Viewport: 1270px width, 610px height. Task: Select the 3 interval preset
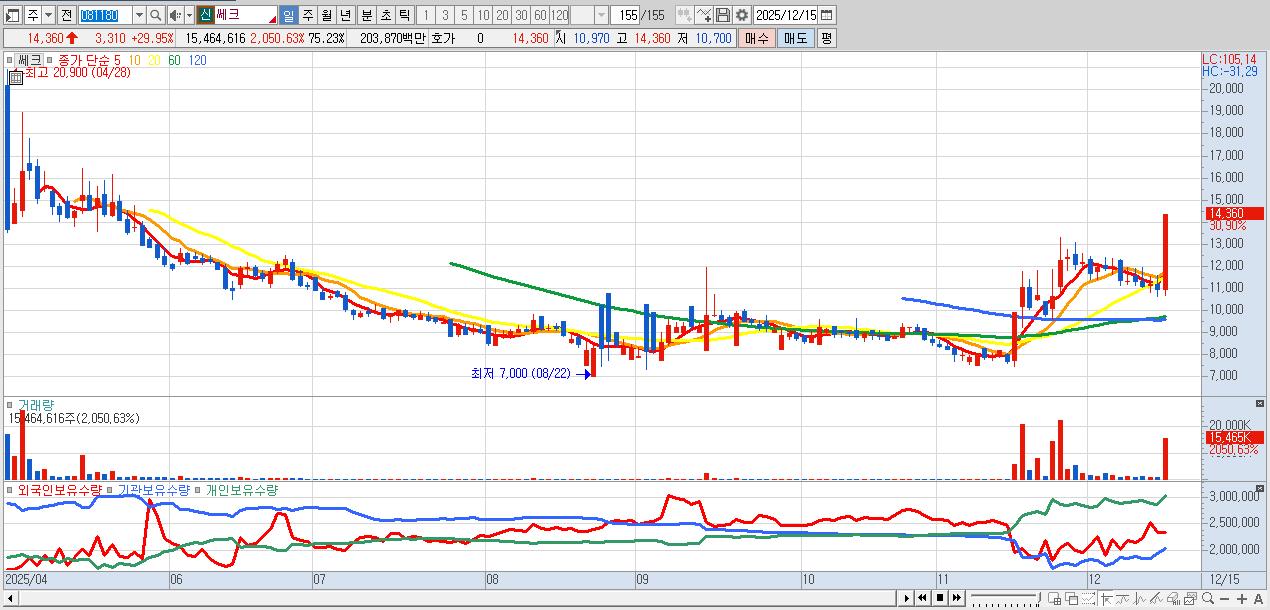[445, 15]
